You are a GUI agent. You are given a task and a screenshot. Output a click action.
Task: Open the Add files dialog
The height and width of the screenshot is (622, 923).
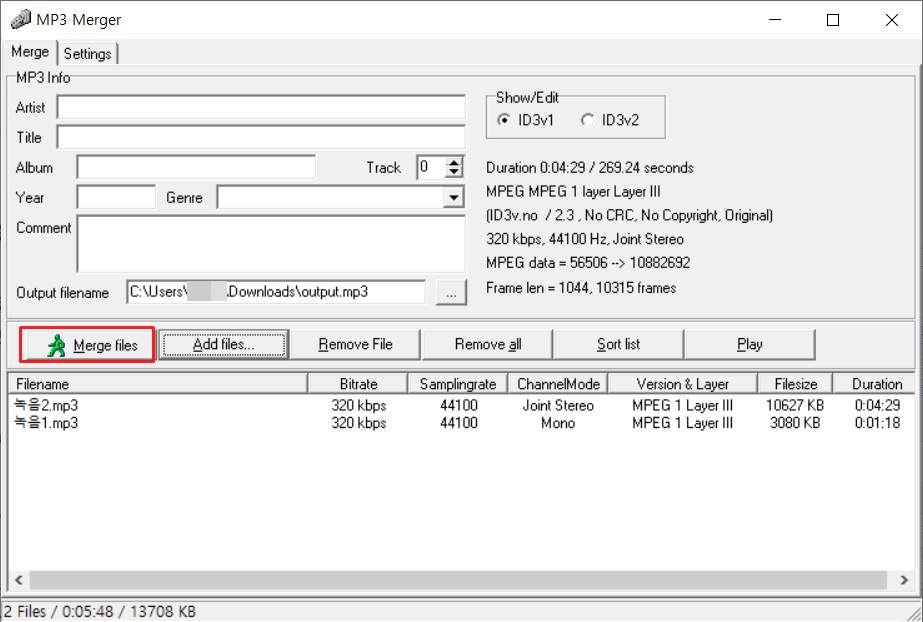224,344
